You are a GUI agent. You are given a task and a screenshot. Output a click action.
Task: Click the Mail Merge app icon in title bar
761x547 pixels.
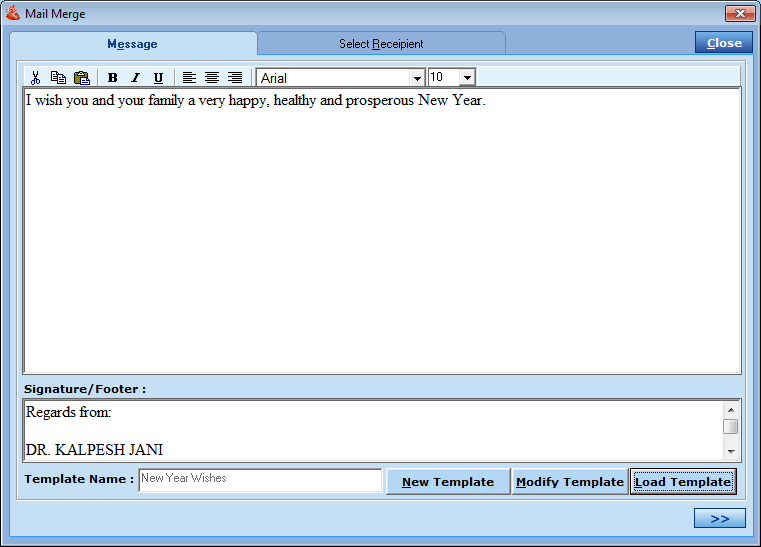coord(13,14)
